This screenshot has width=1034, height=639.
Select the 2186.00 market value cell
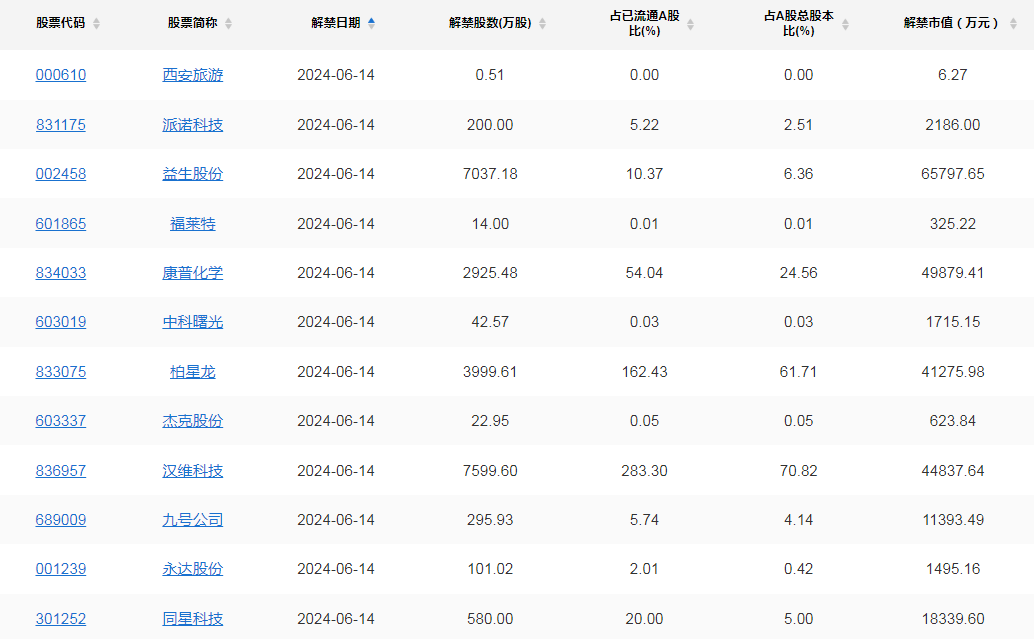(953, 125)
